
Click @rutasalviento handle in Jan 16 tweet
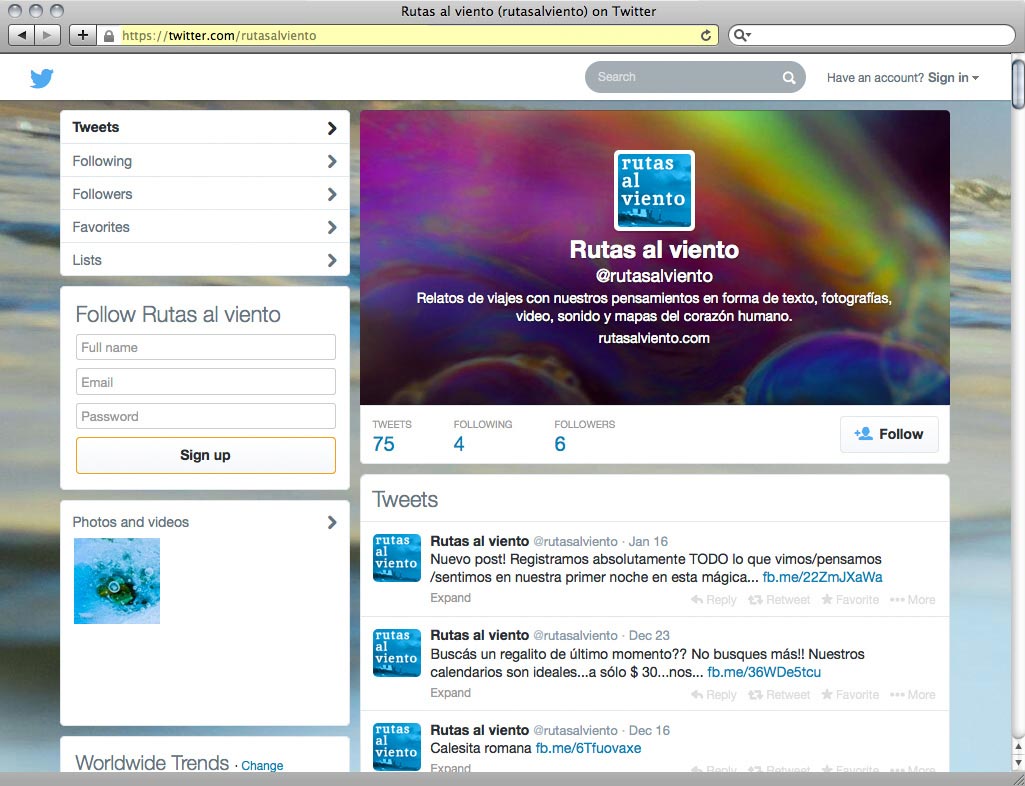point(575,541)
